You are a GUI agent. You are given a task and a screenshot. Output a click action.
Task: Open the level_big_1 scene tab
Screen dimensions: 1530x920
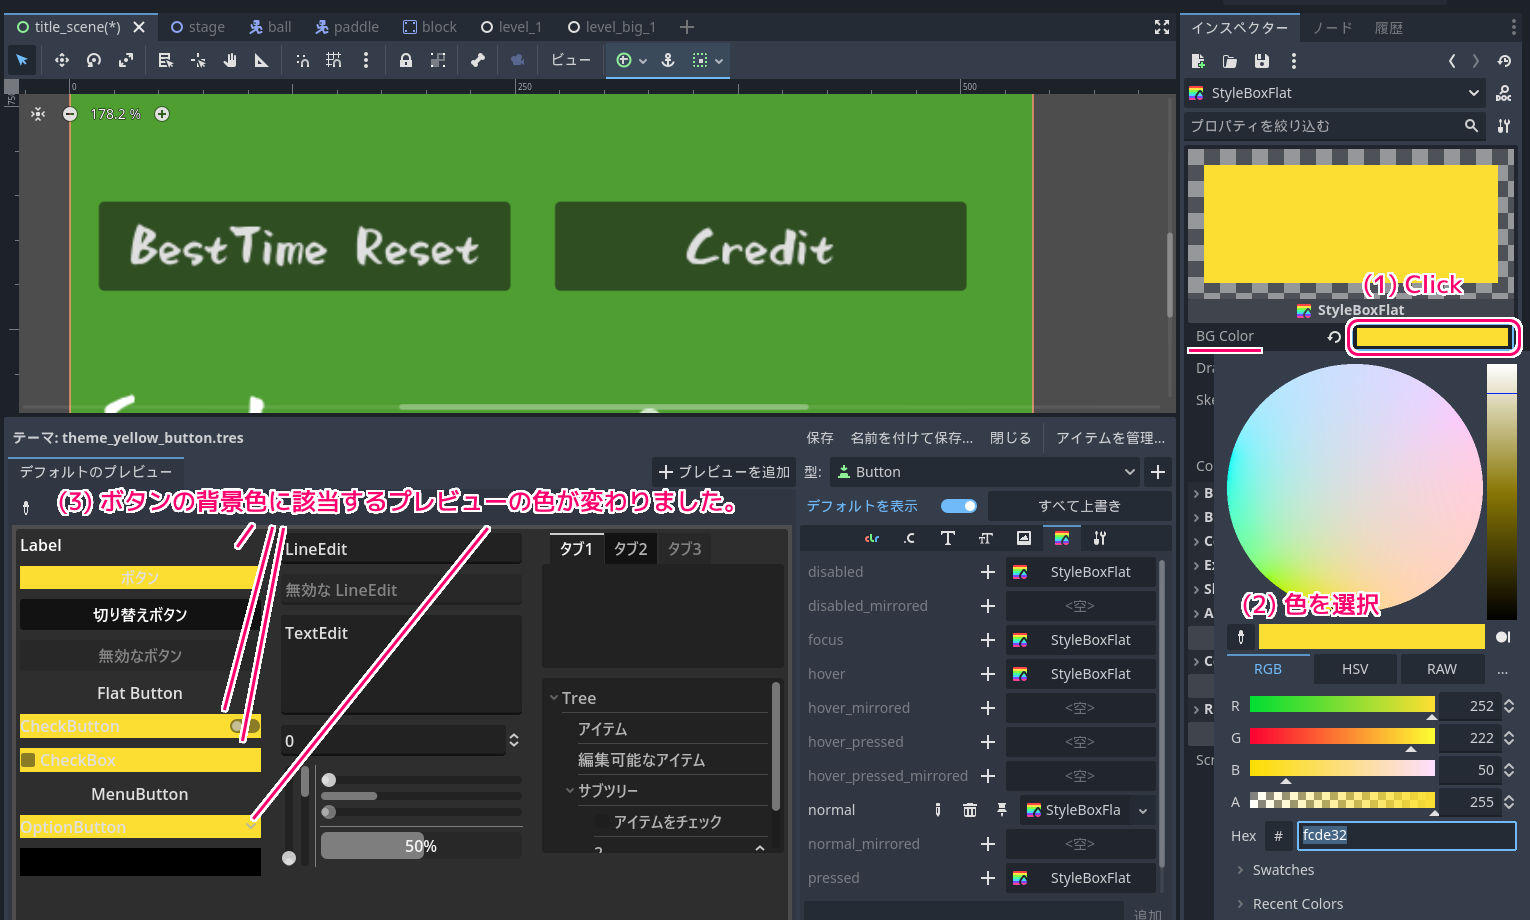click(611, 27)
